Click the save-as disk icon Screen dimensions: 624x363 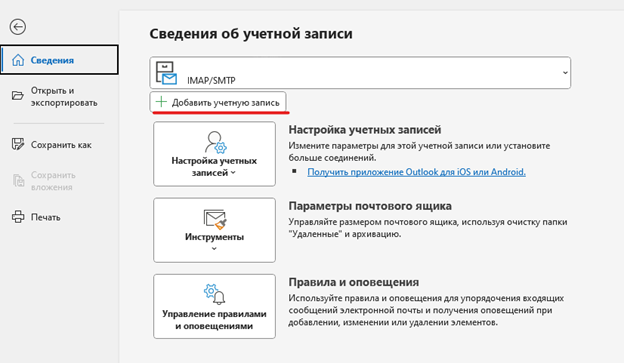[x=18, y=144]
